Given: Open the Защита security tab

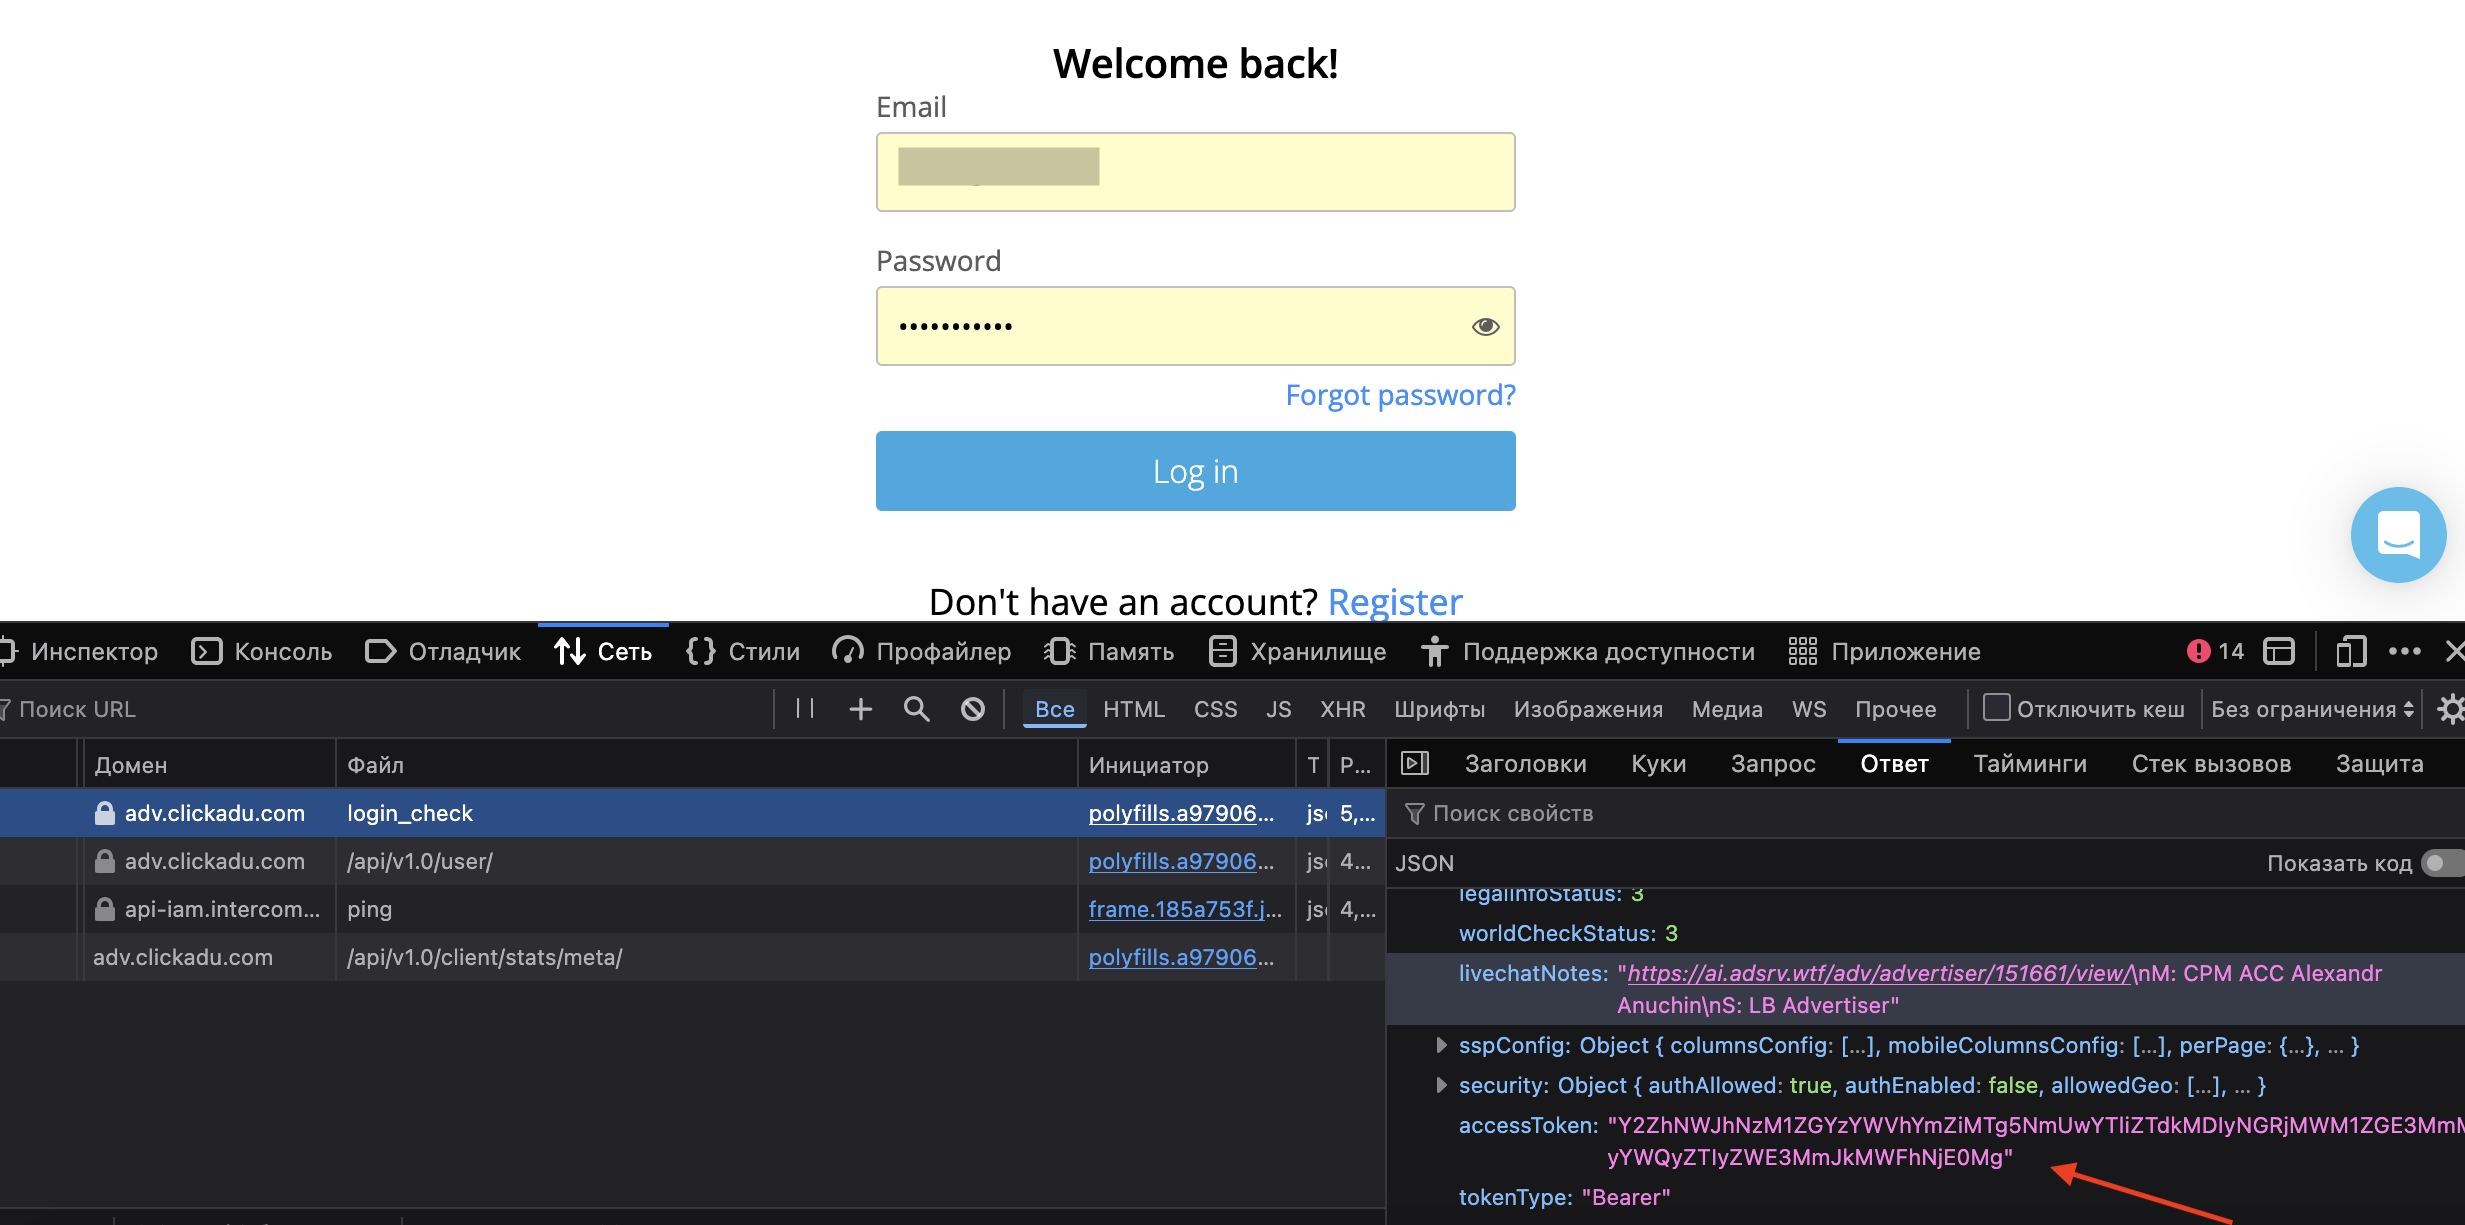Looking at the screenshot, I should [x=2380, y=764].
